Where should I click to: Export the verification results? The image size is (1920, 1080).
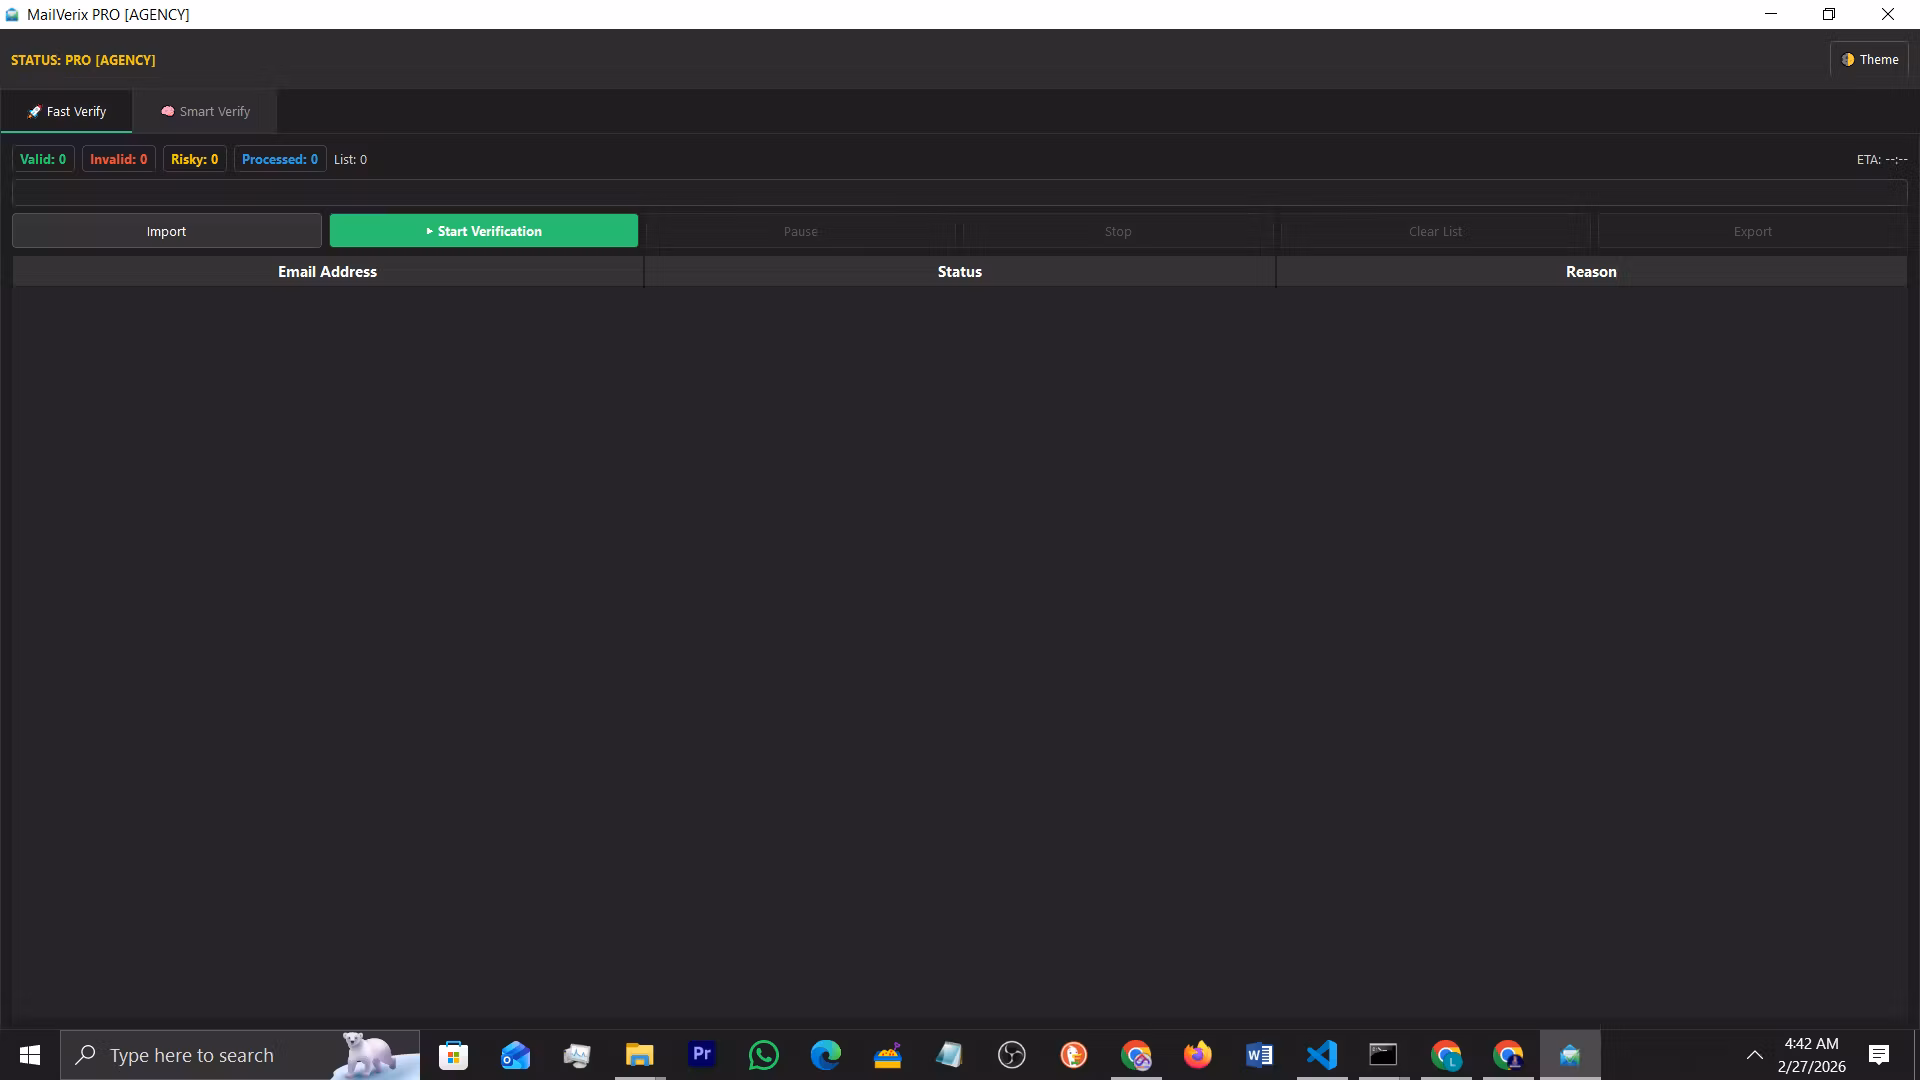pyautogui.click(x=1753, y=231)
